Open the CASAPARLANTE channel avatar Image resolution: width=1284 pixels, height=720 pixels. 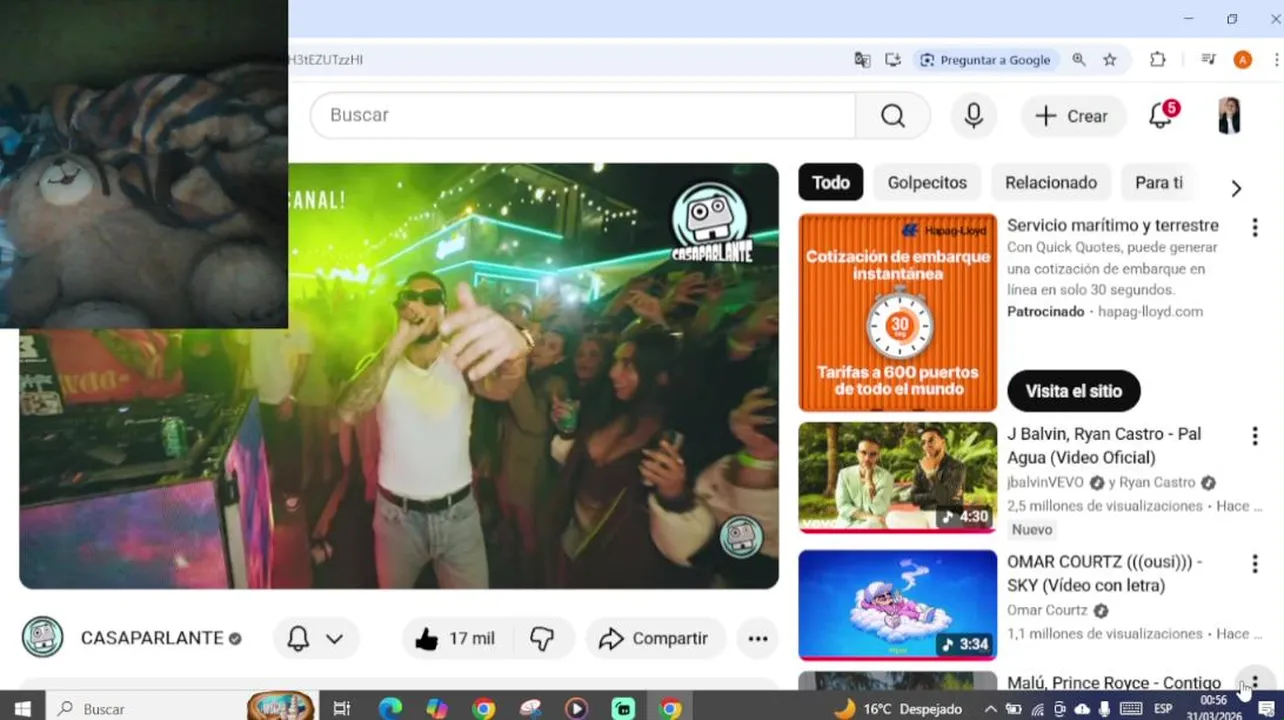click(x=43, y=638)
